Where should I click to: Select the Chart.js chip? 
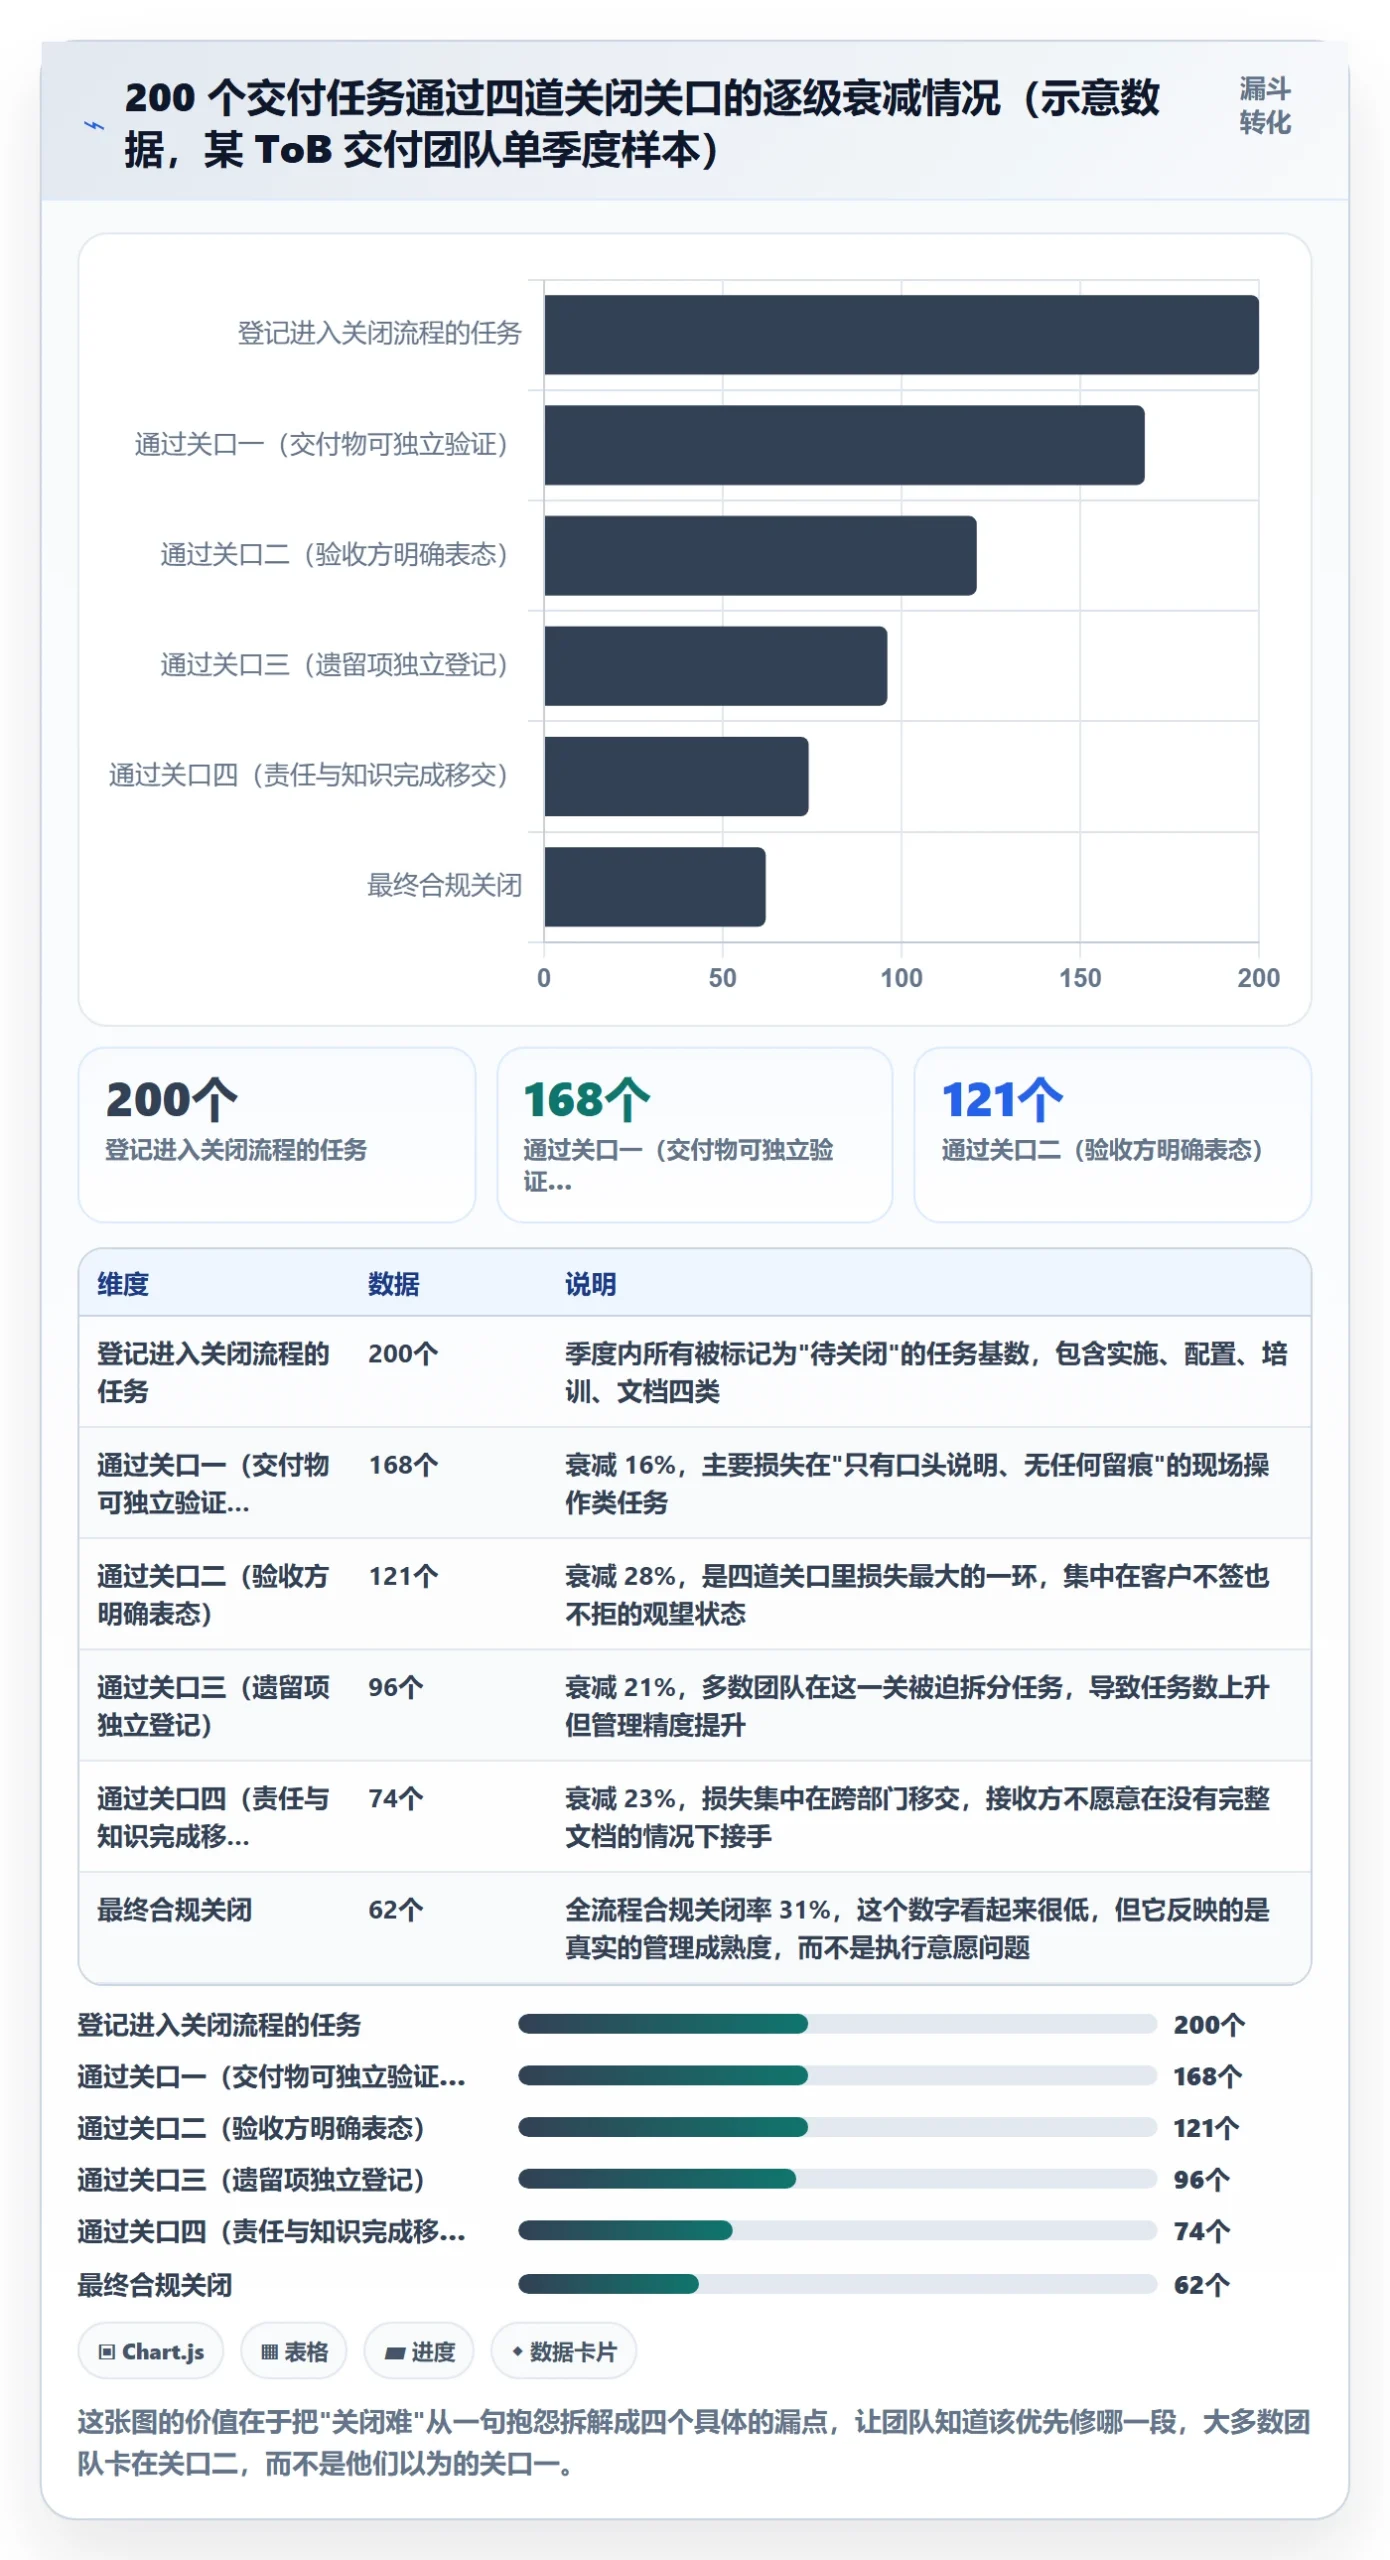point(151,2351)
